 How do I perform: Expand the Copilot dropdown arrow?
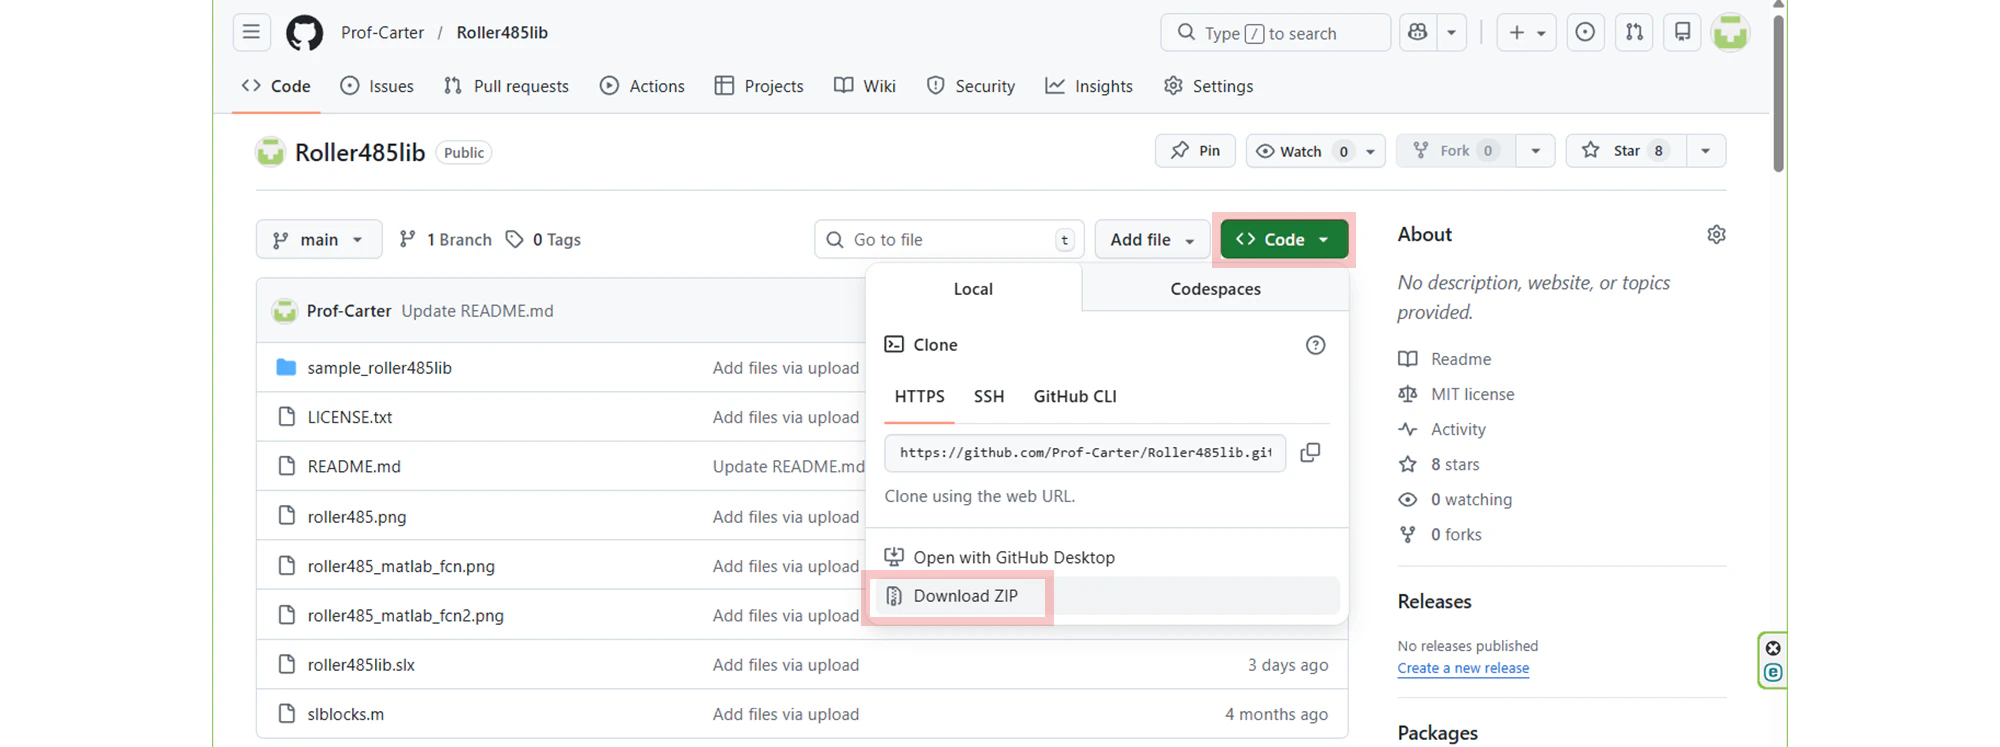click(x=1451, y=32)
